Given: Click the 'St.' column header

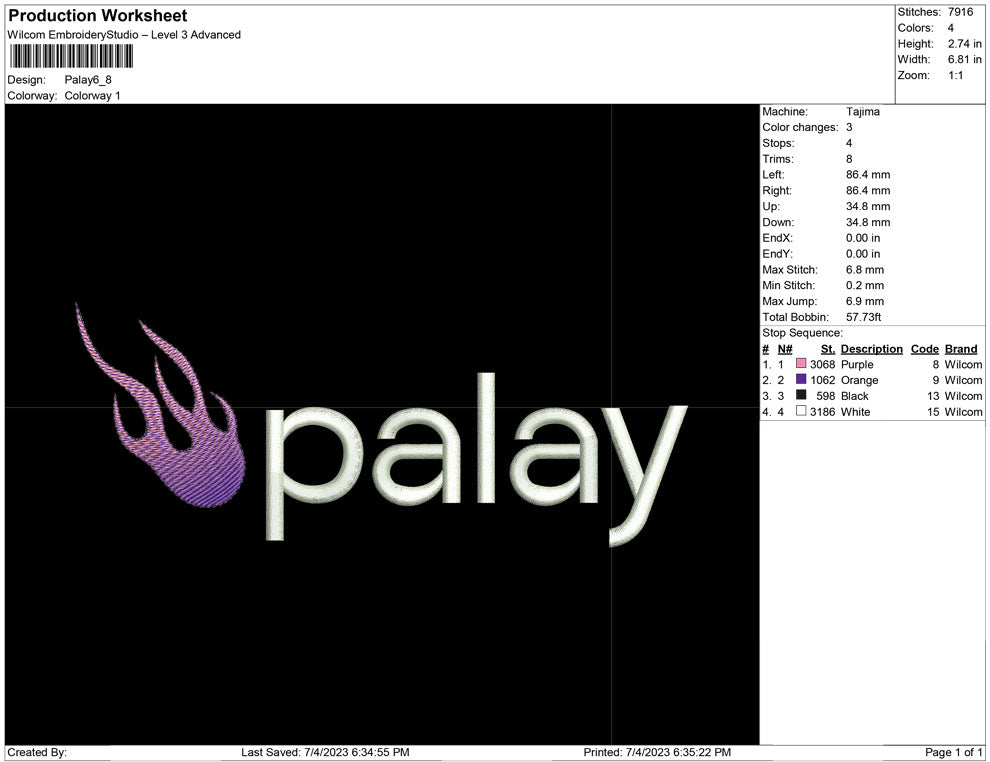Looking at the screenshot, I should [828, 348].
